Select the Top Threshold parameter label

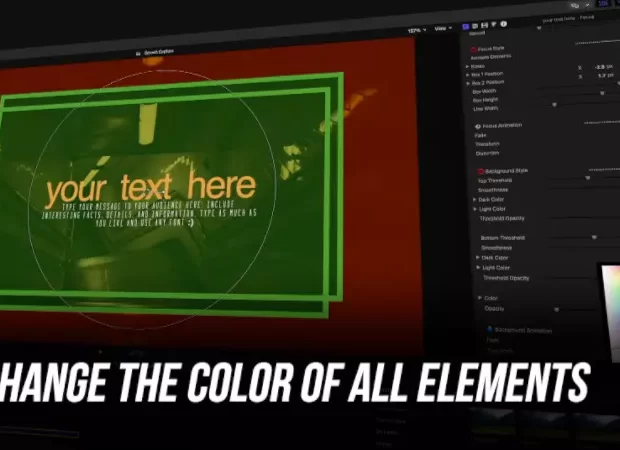(x=495, y=181)
